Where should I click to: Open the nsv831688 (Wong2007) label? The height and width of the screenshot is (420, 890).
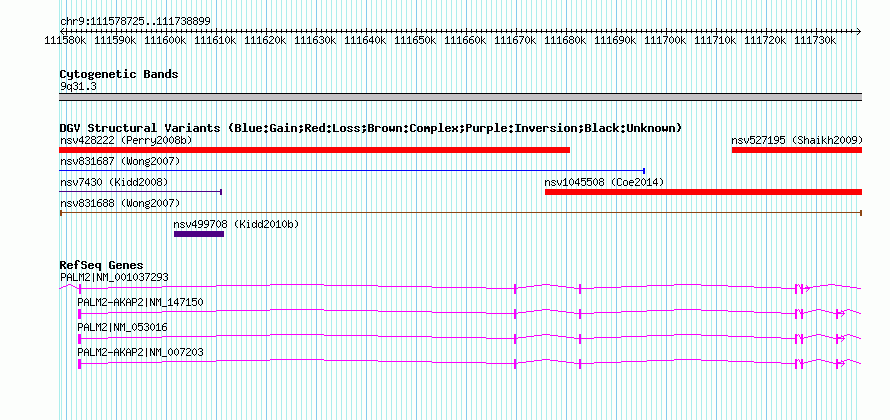pos(120,203)
